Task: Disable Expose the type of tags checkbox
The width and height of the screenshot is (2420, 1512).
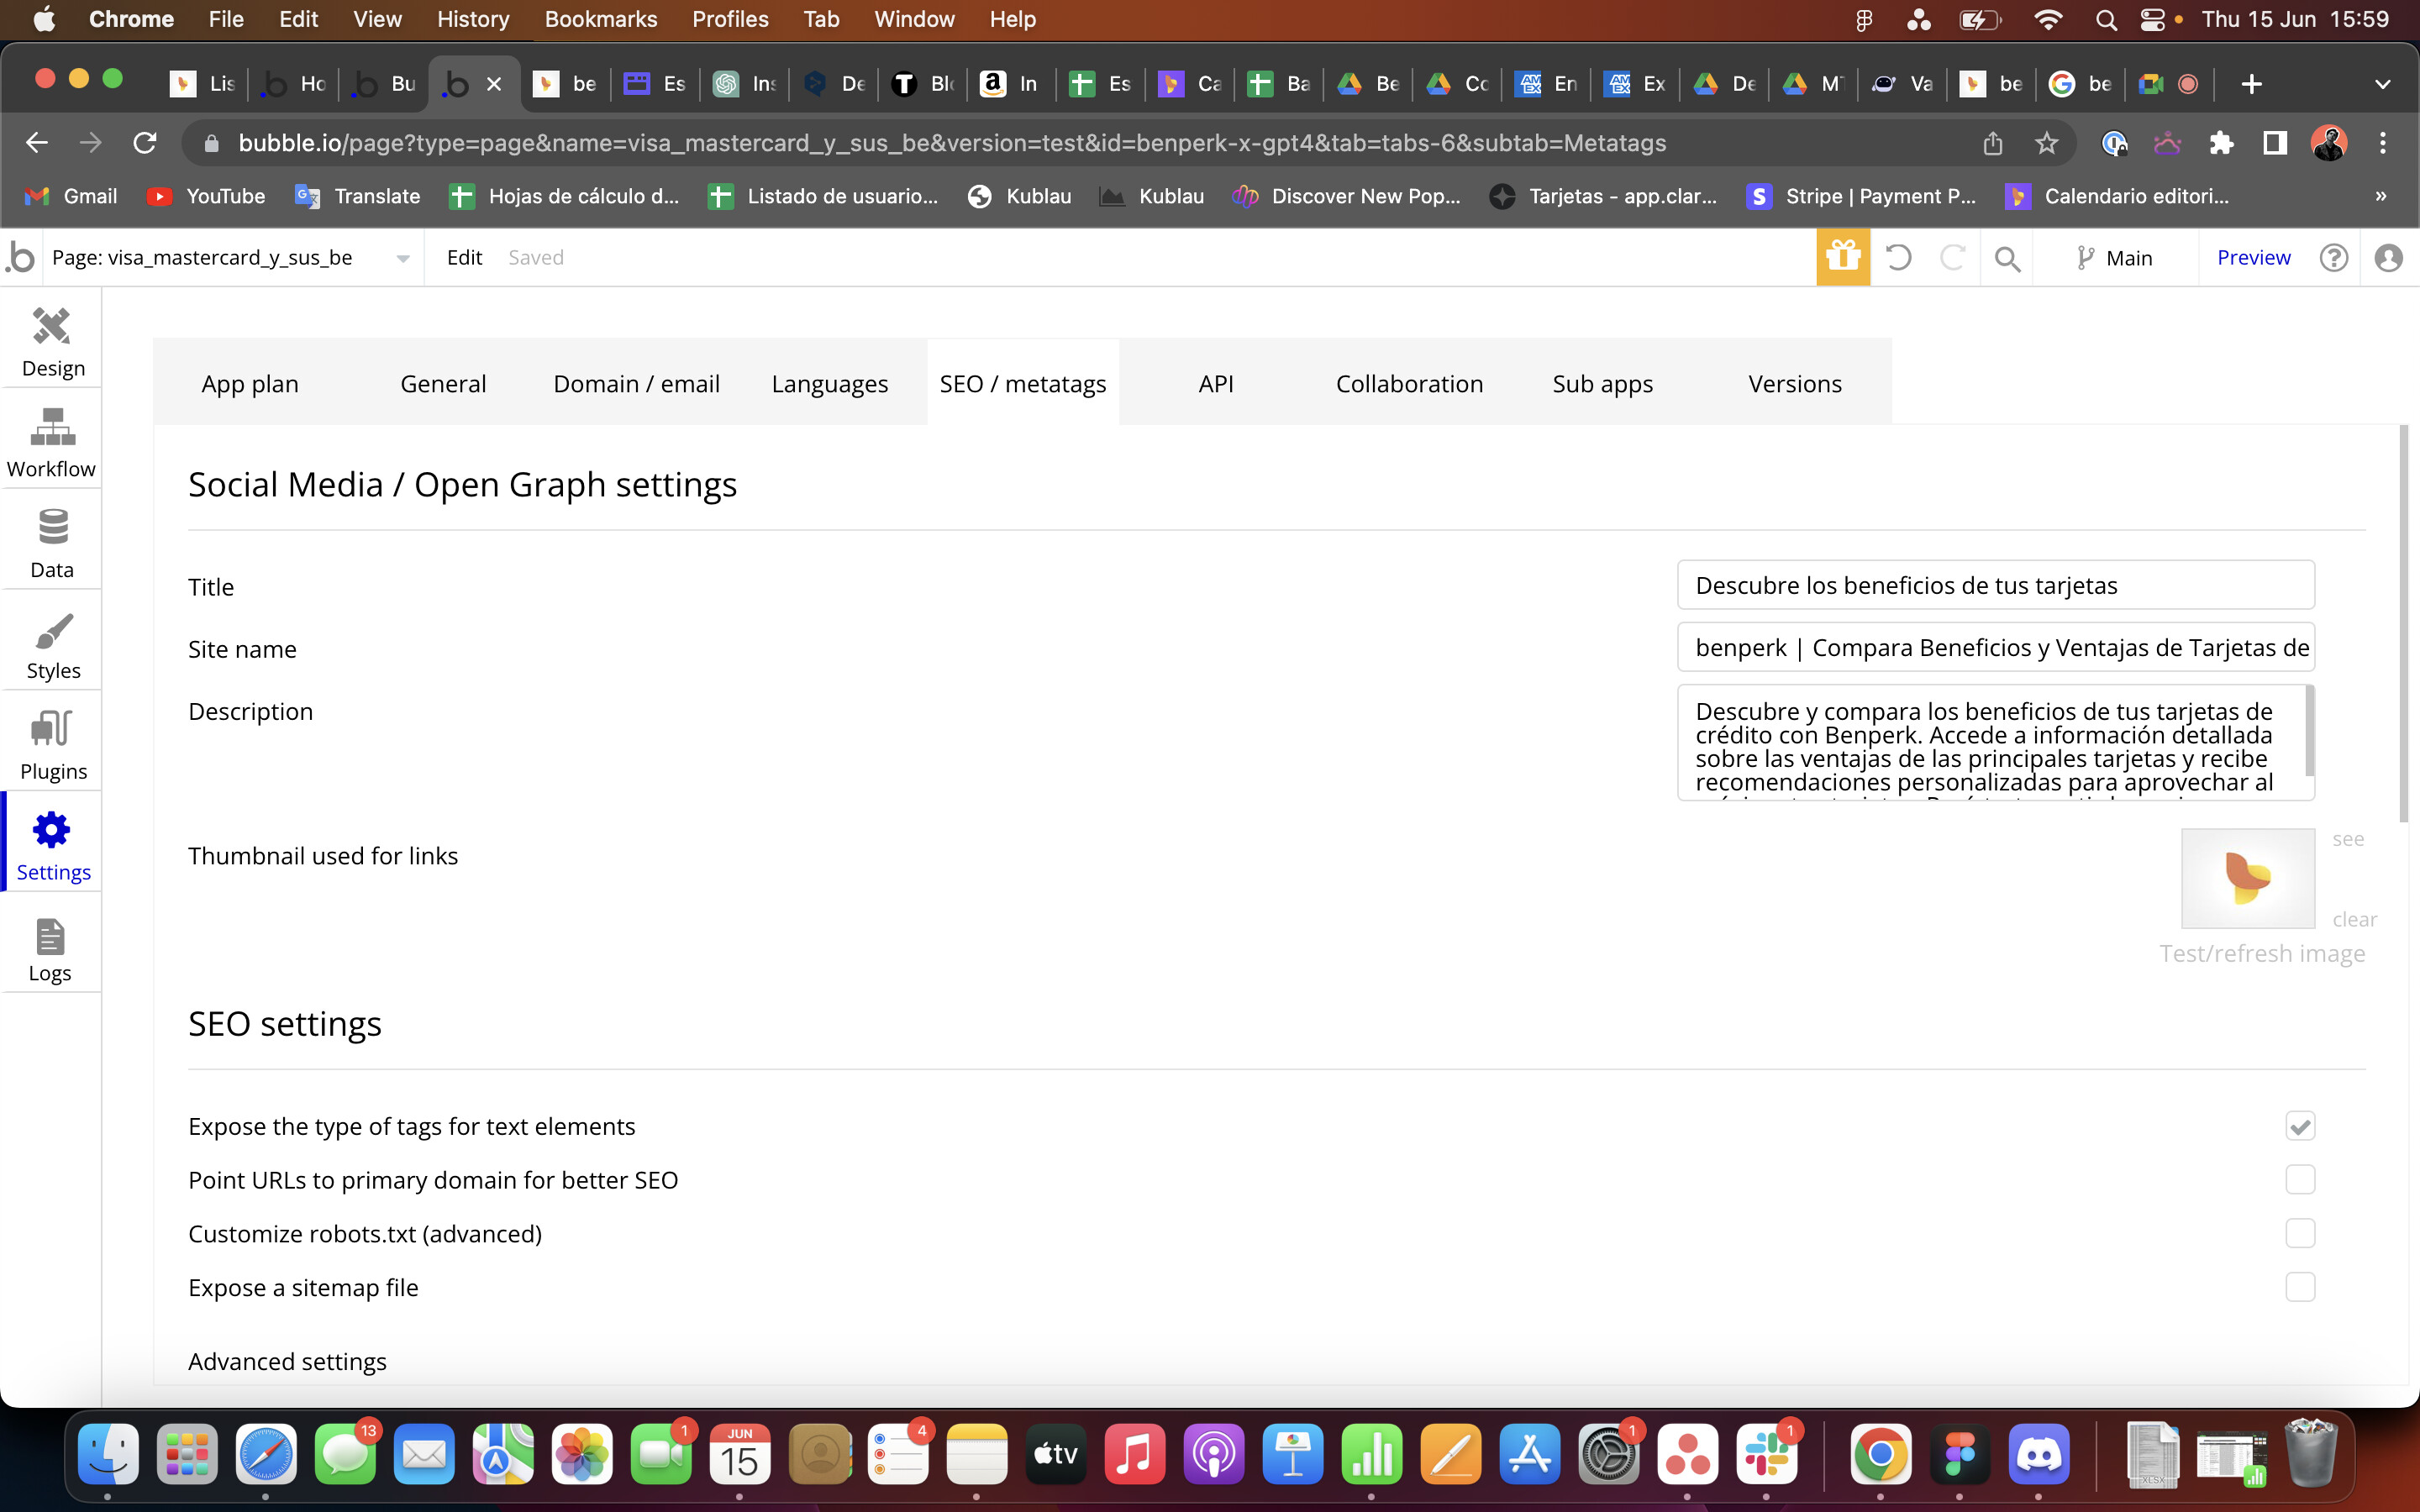Action: (x=2299, y=1126)
